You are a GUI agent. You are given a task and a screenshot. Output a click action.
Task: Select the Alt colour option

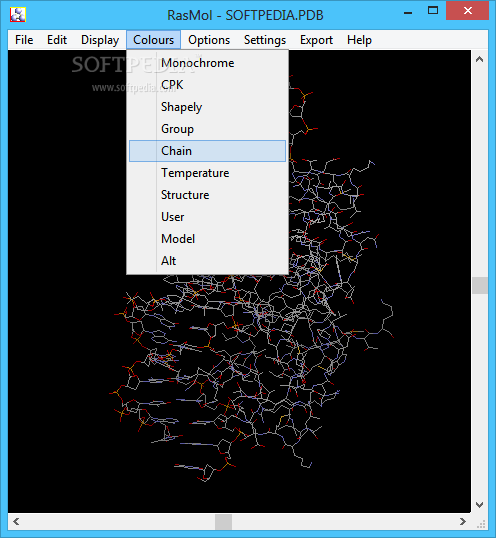pos(207,260)
